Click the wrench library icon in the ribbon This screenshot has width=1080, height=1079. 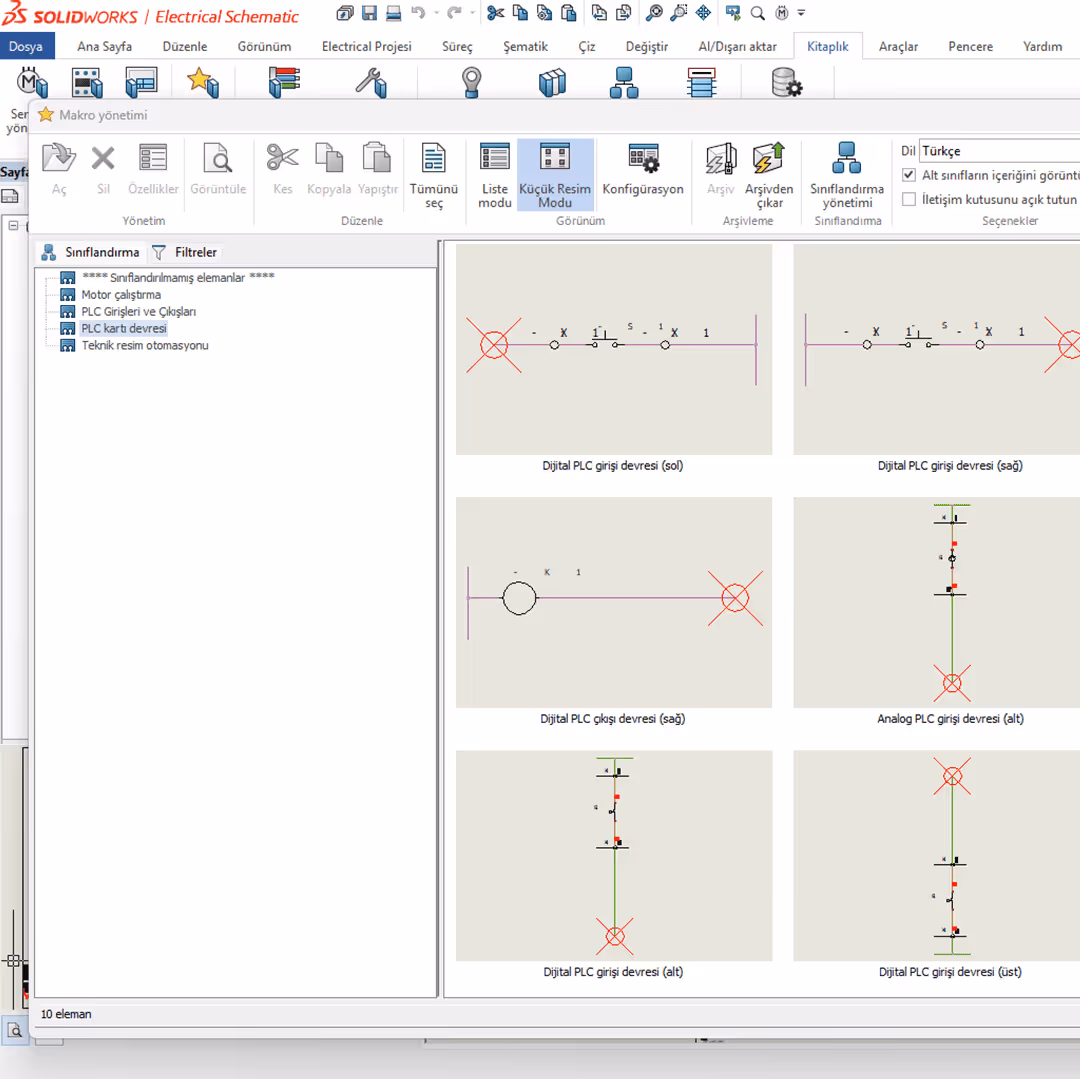pyautogui.click(x=371, y=83)
